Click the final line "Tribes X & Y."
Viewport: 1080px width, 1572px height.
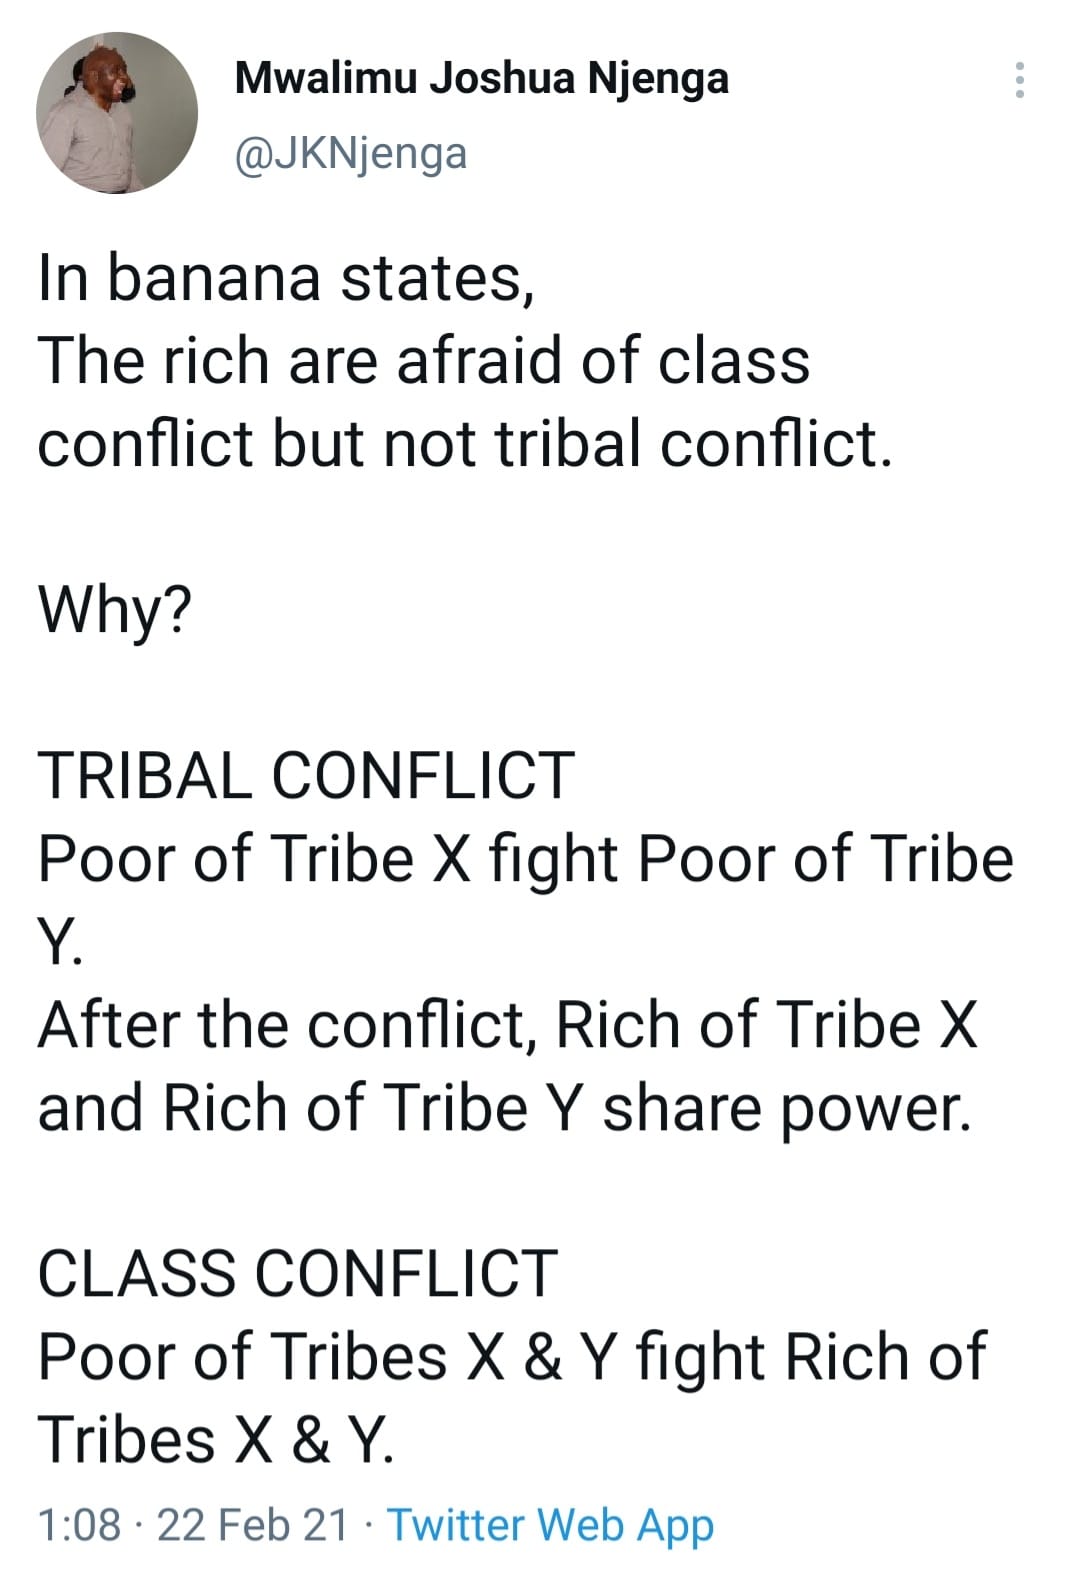click(216, 1439)
